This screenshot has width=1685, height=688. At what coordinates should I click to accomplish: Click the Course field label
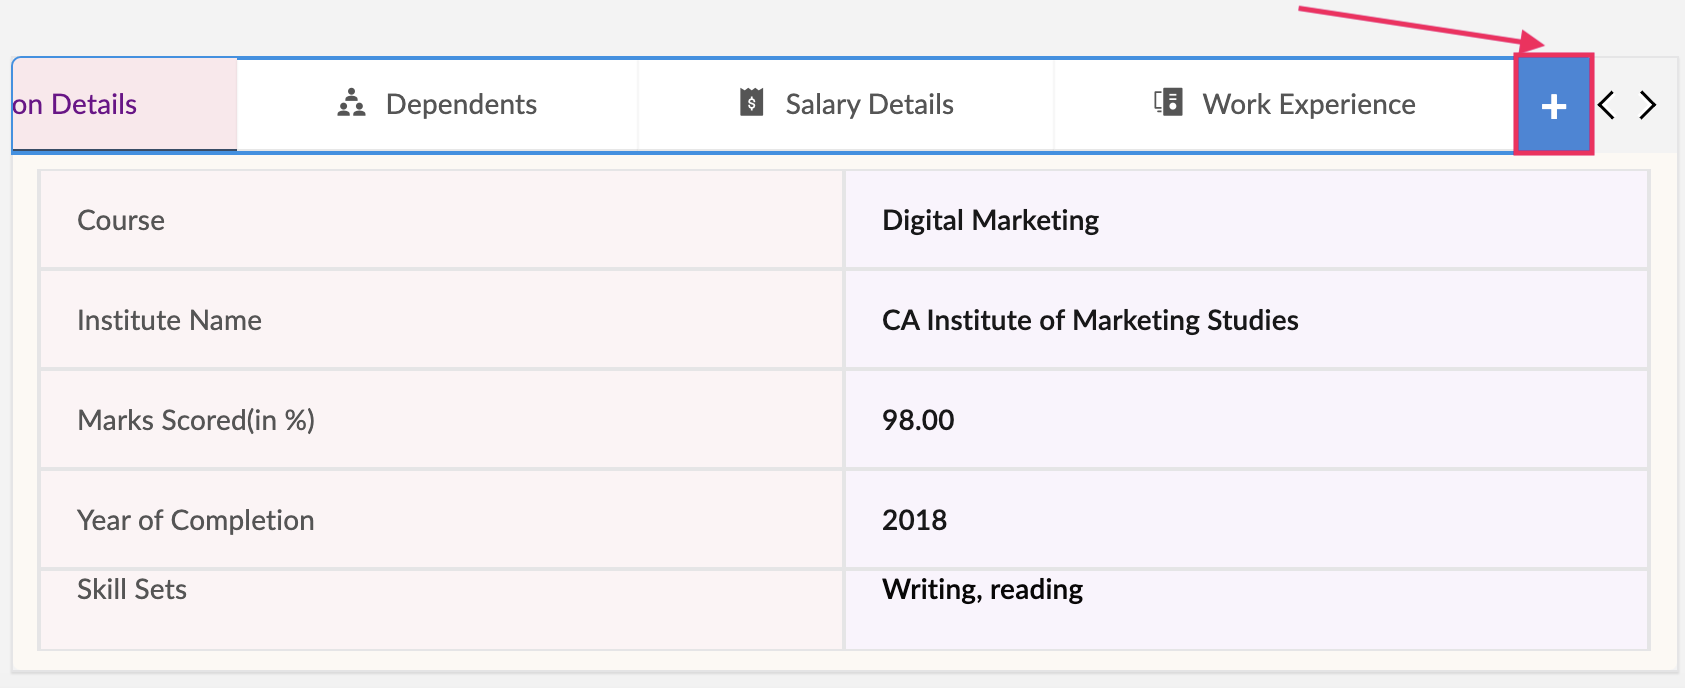(121, 220)
